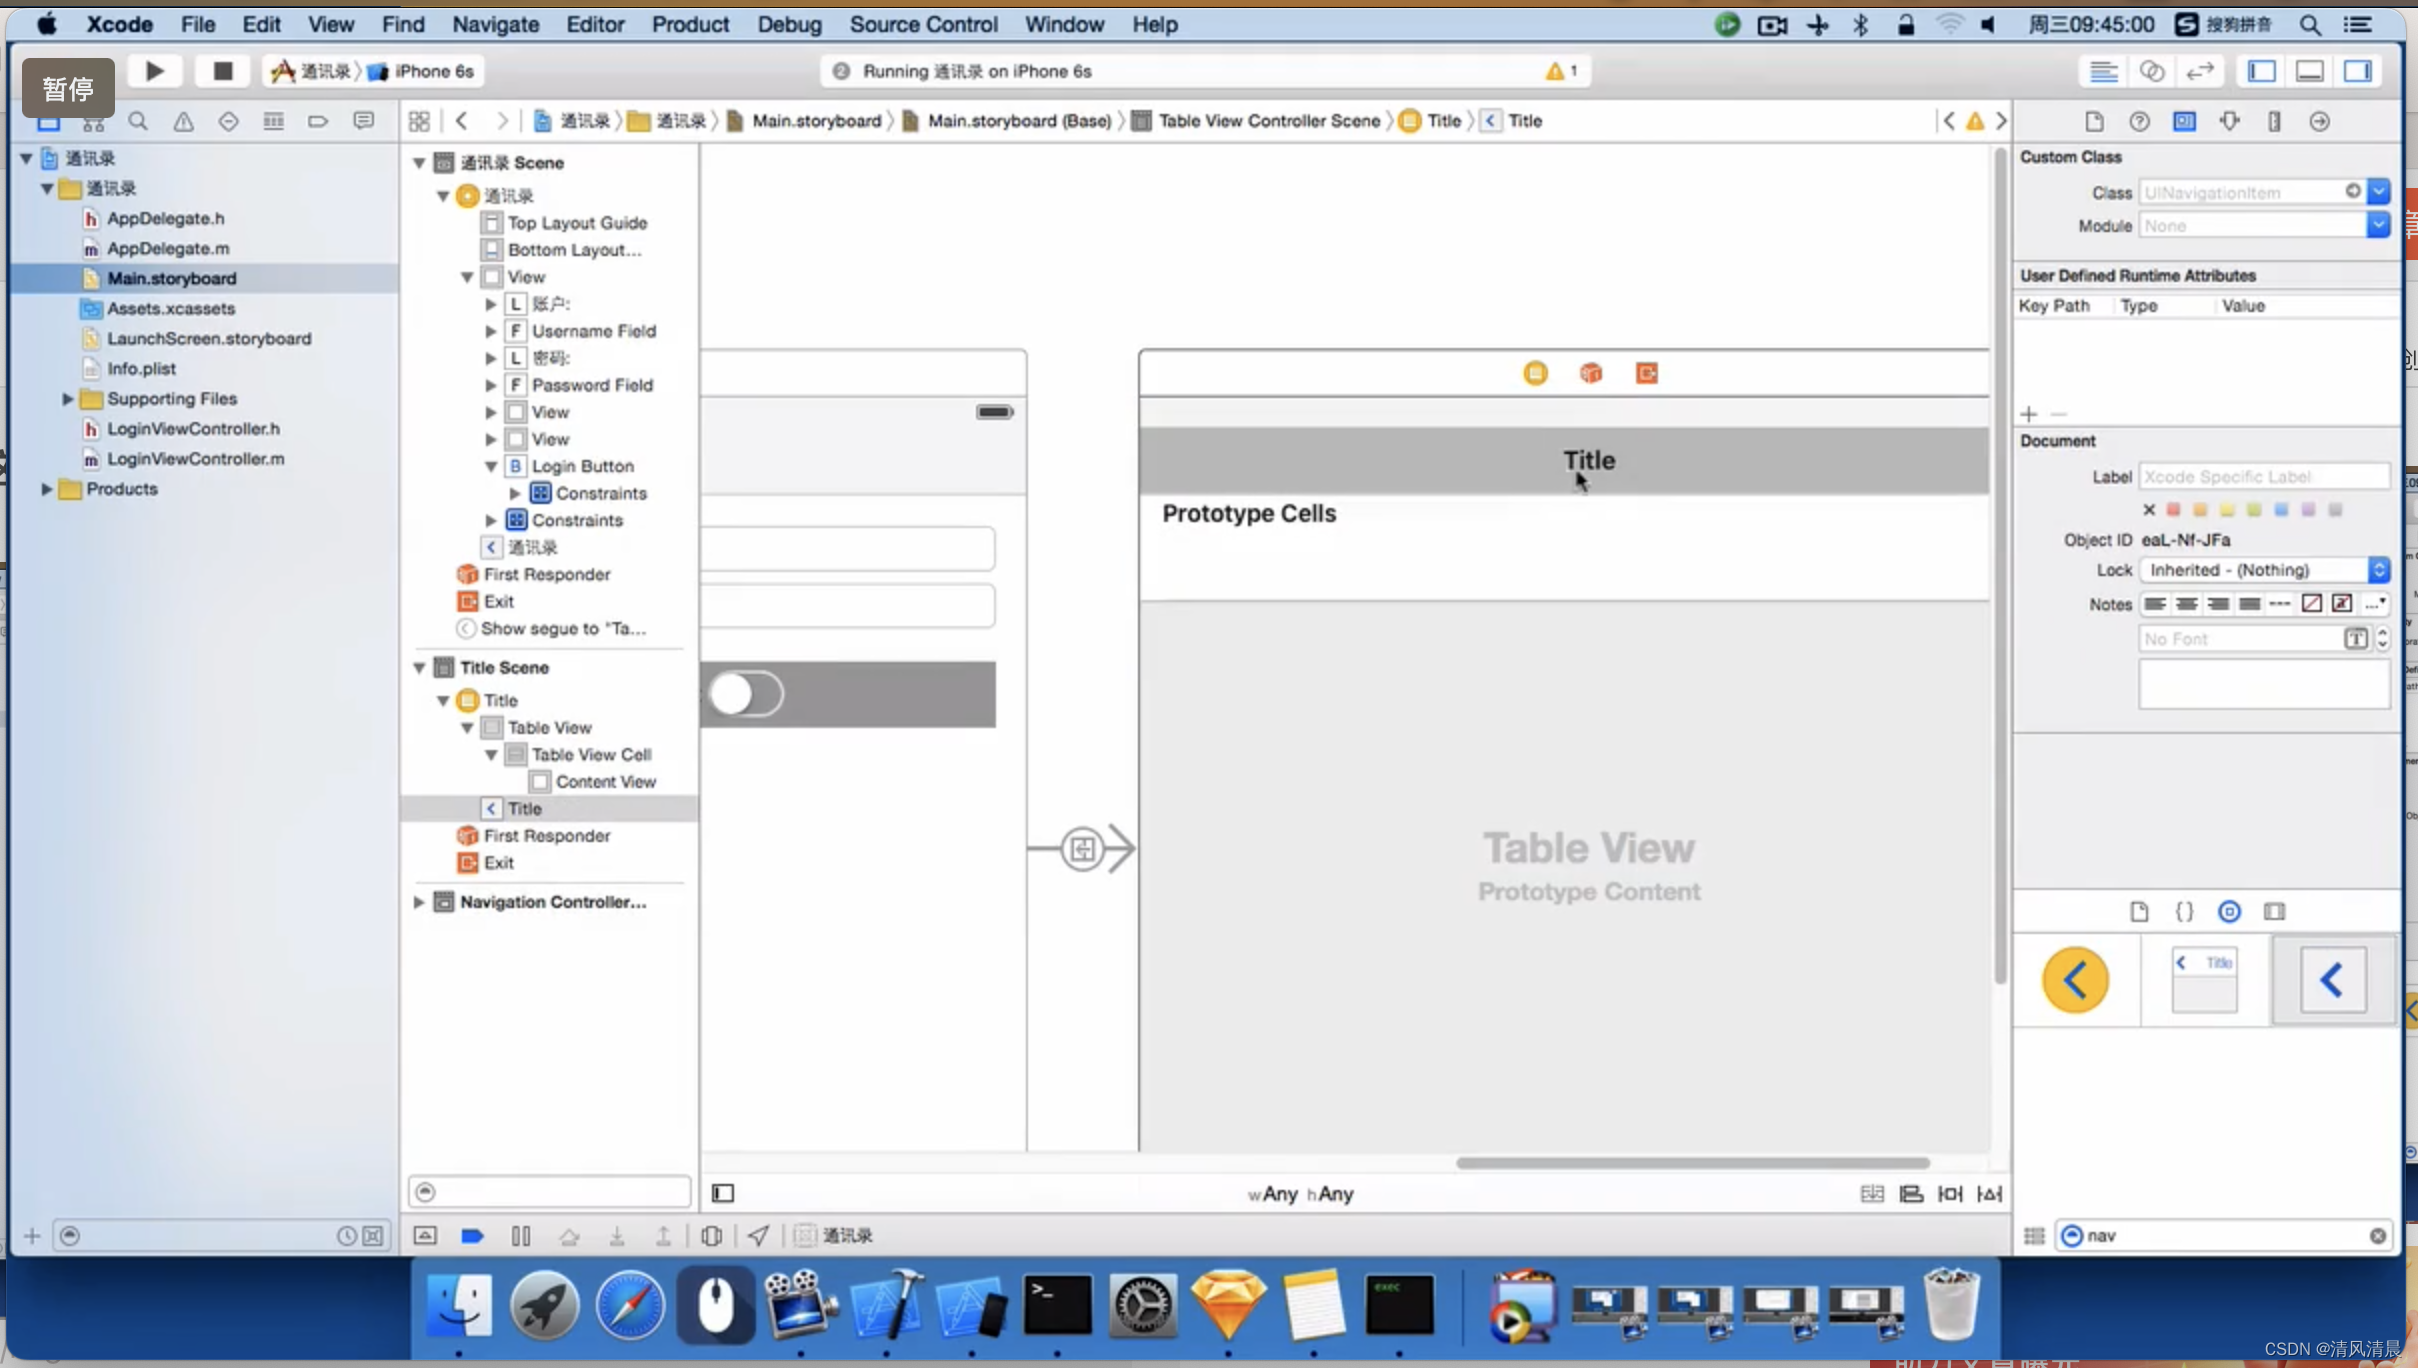2418x1368 pixels.
Task: Expand the Supporting Files folder
Action: [x=67, y=399]
